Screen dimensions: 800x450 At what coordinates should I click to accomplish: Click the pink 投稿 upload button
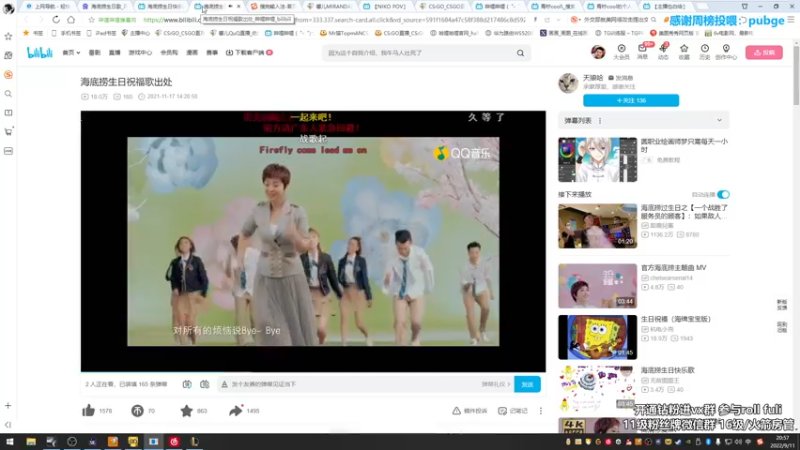(764, 53)
